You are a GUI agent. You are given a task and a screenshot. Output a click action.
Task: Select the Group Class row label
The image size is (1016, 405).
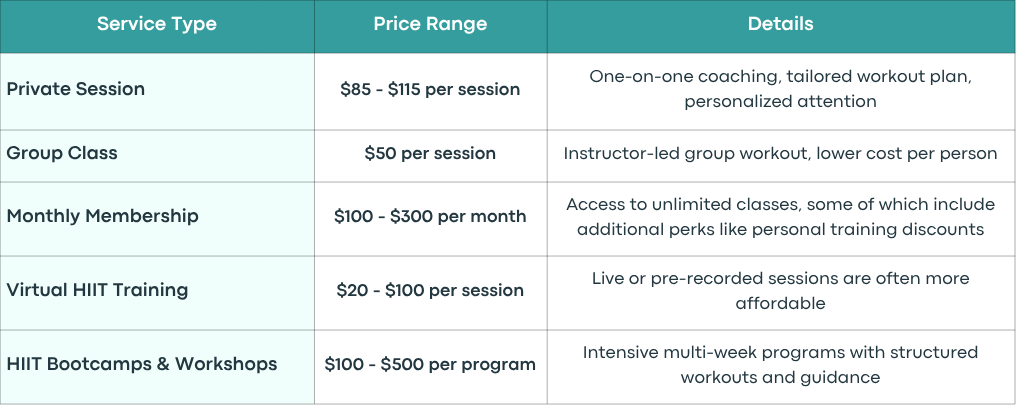coord(62,154)
